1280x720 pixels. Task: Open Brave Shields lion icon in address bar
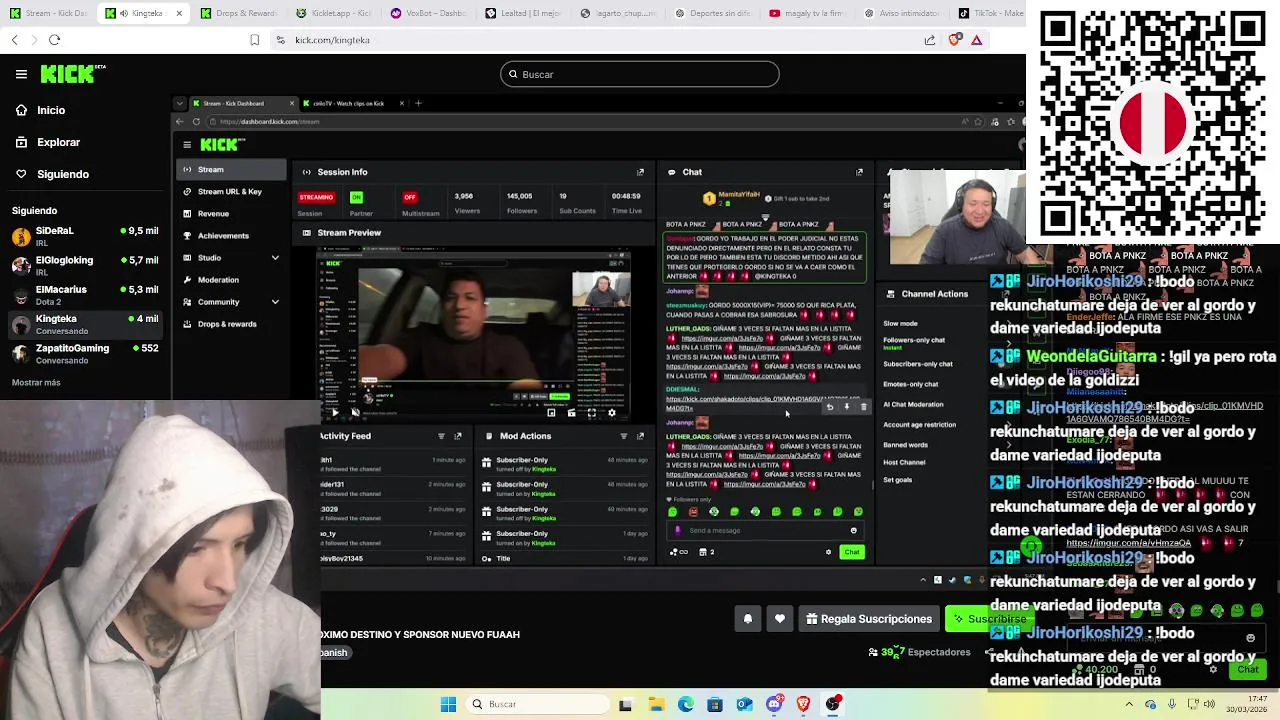[954, 40]
